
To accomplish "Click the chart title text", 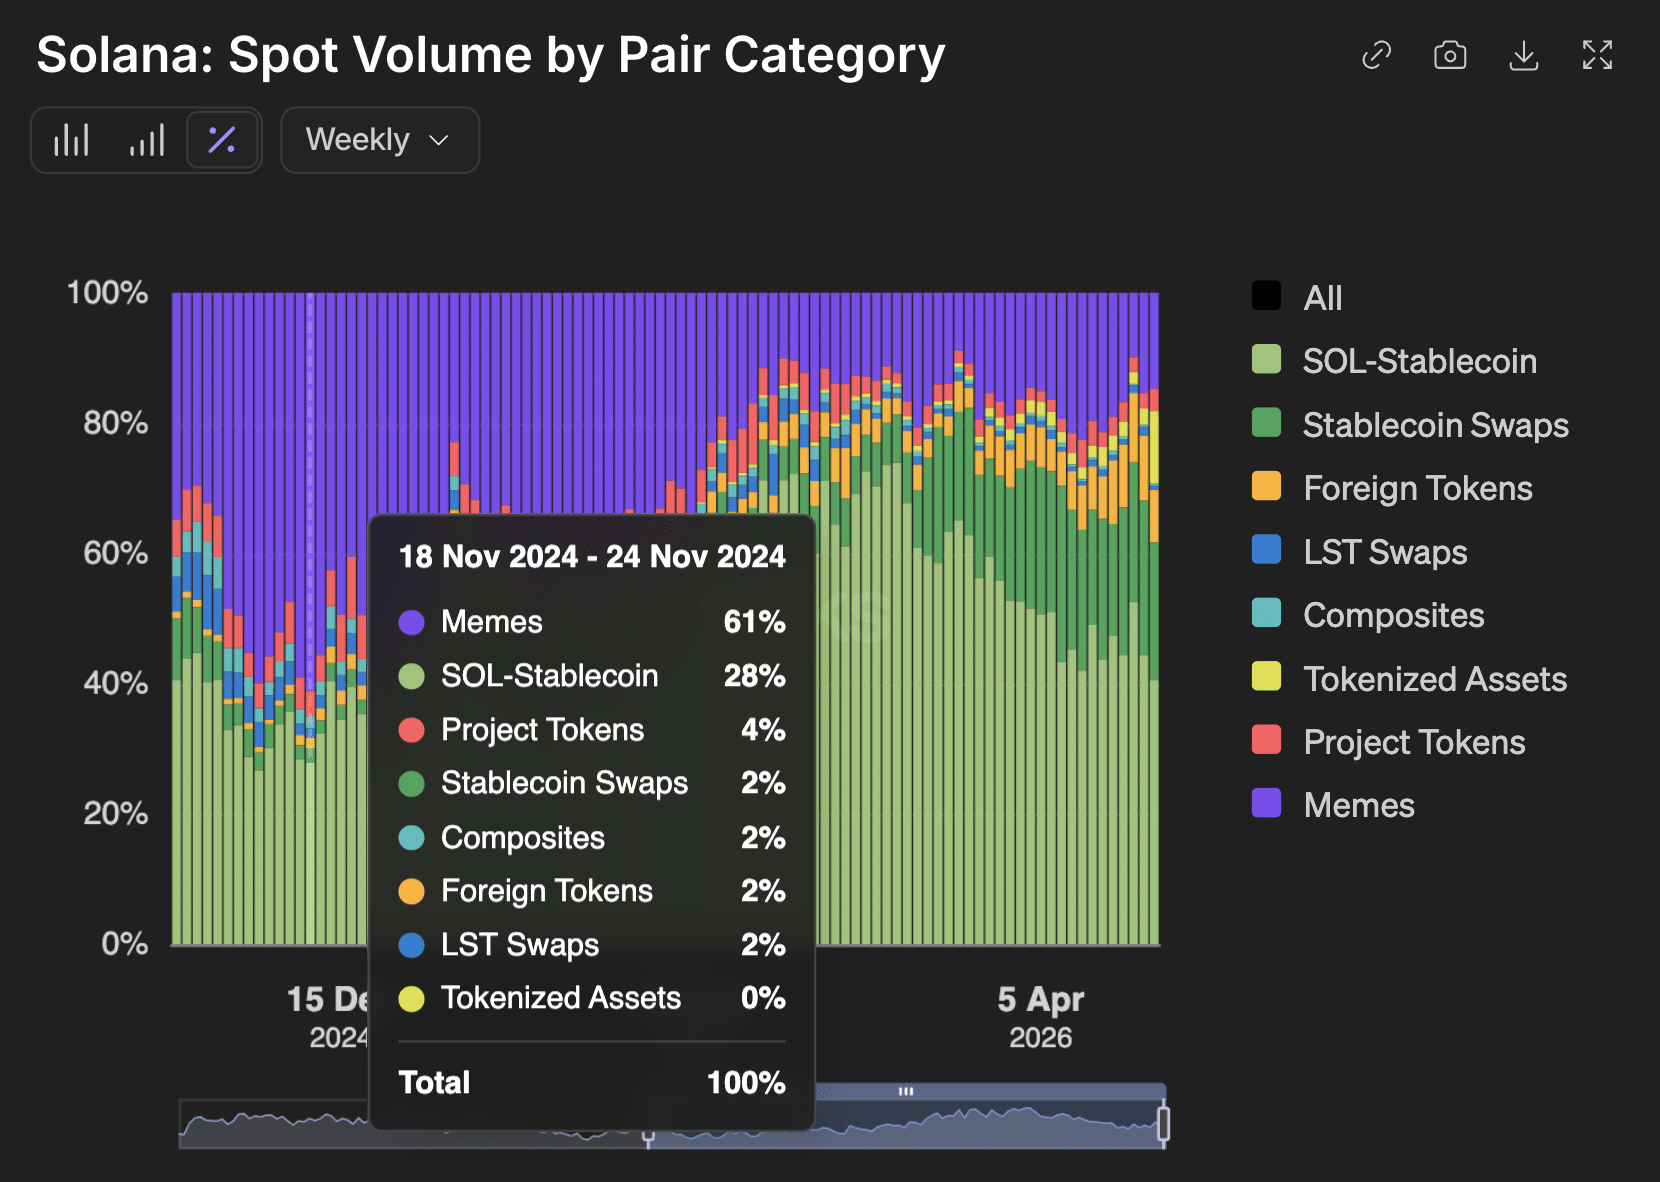I will coord(491,55).
